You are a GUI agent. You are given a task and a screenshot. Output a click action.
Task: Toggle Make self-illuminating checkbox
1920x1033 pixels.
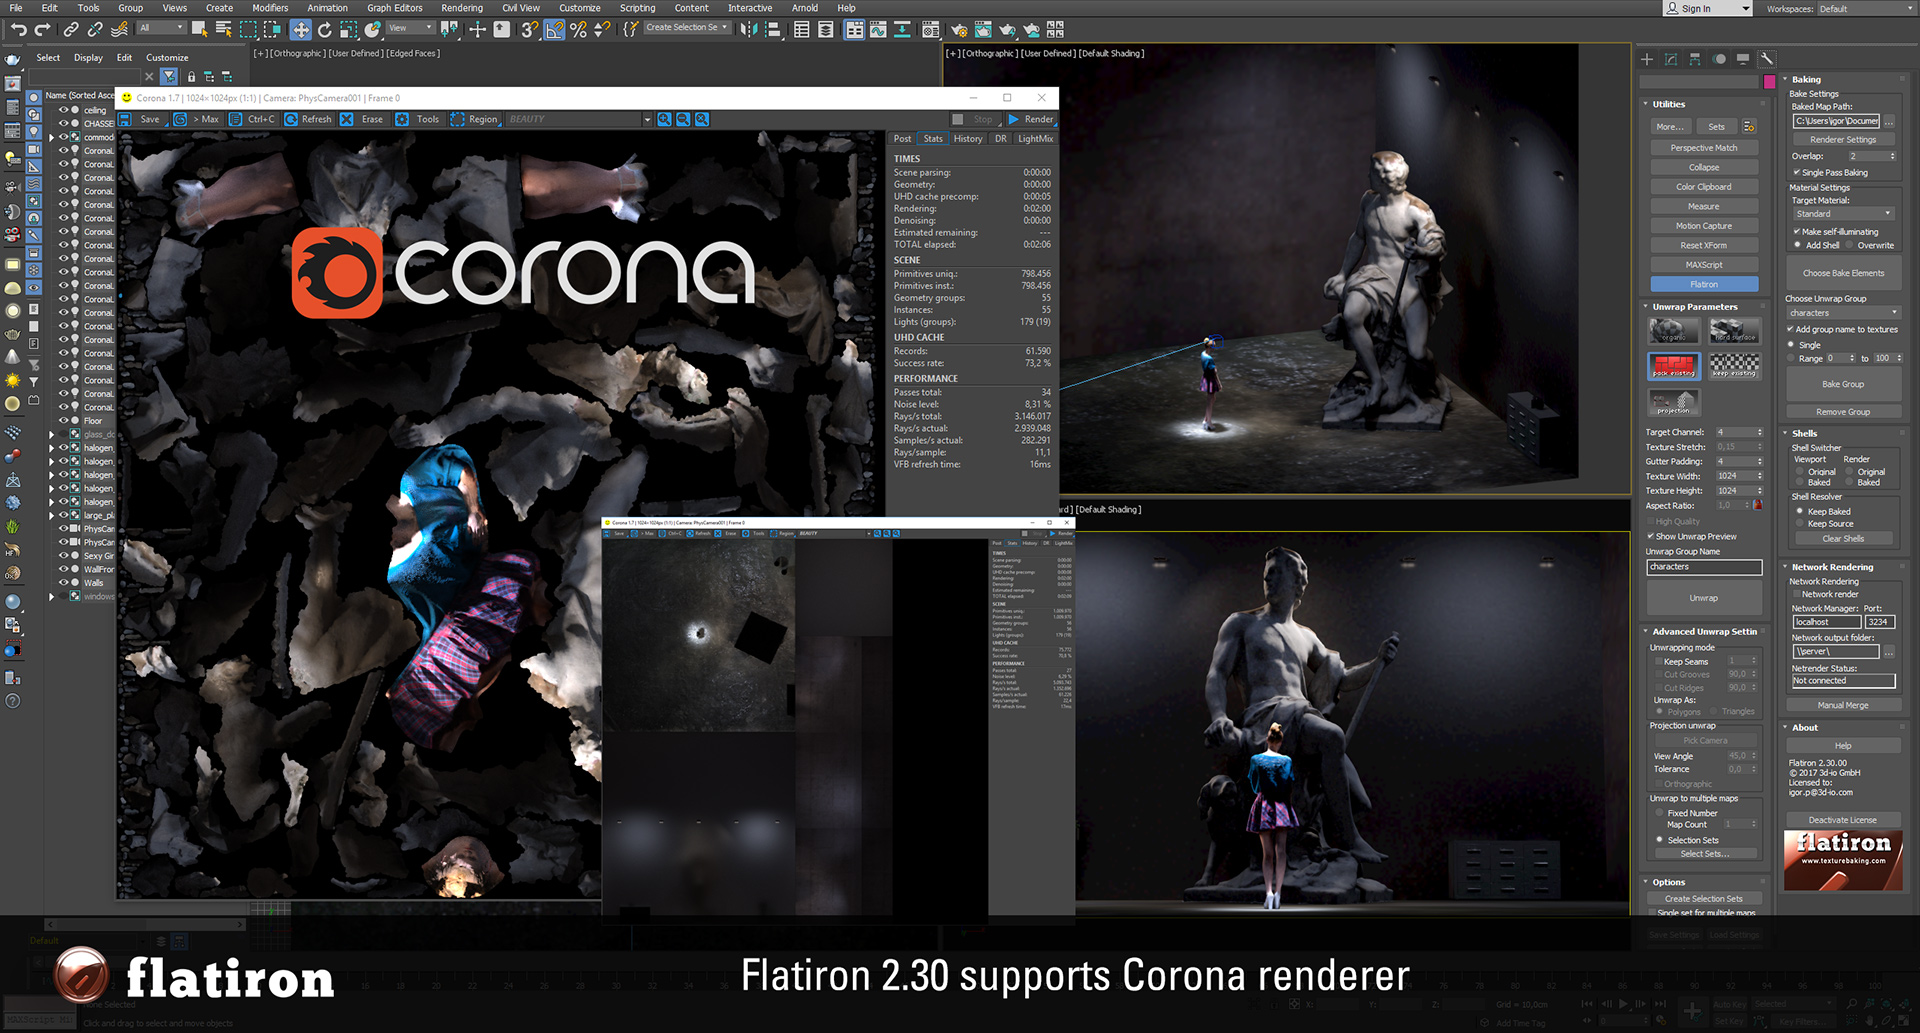tap(1796, 231)
